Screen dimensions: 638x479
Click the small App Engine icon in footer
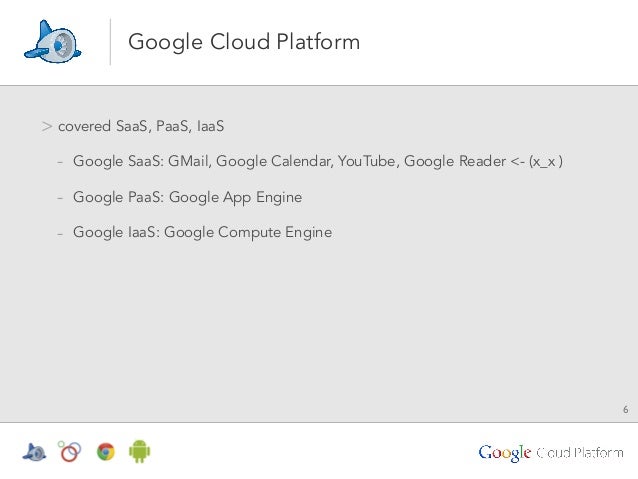[34, 451]
